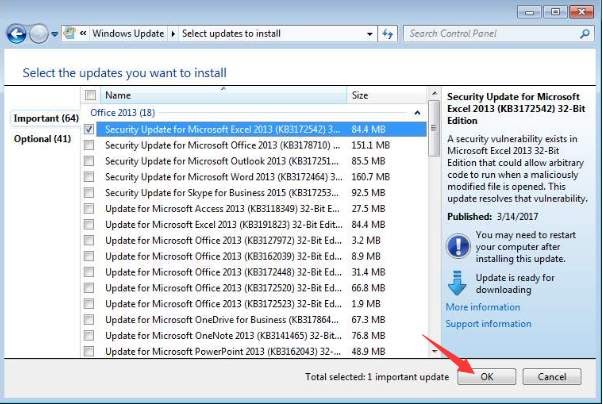Sort the list by Size column

[x=386, y=95]
